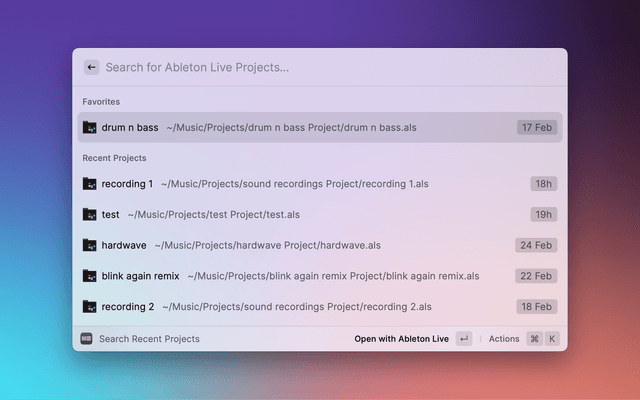Click the recording 1 project file icon

89,184
